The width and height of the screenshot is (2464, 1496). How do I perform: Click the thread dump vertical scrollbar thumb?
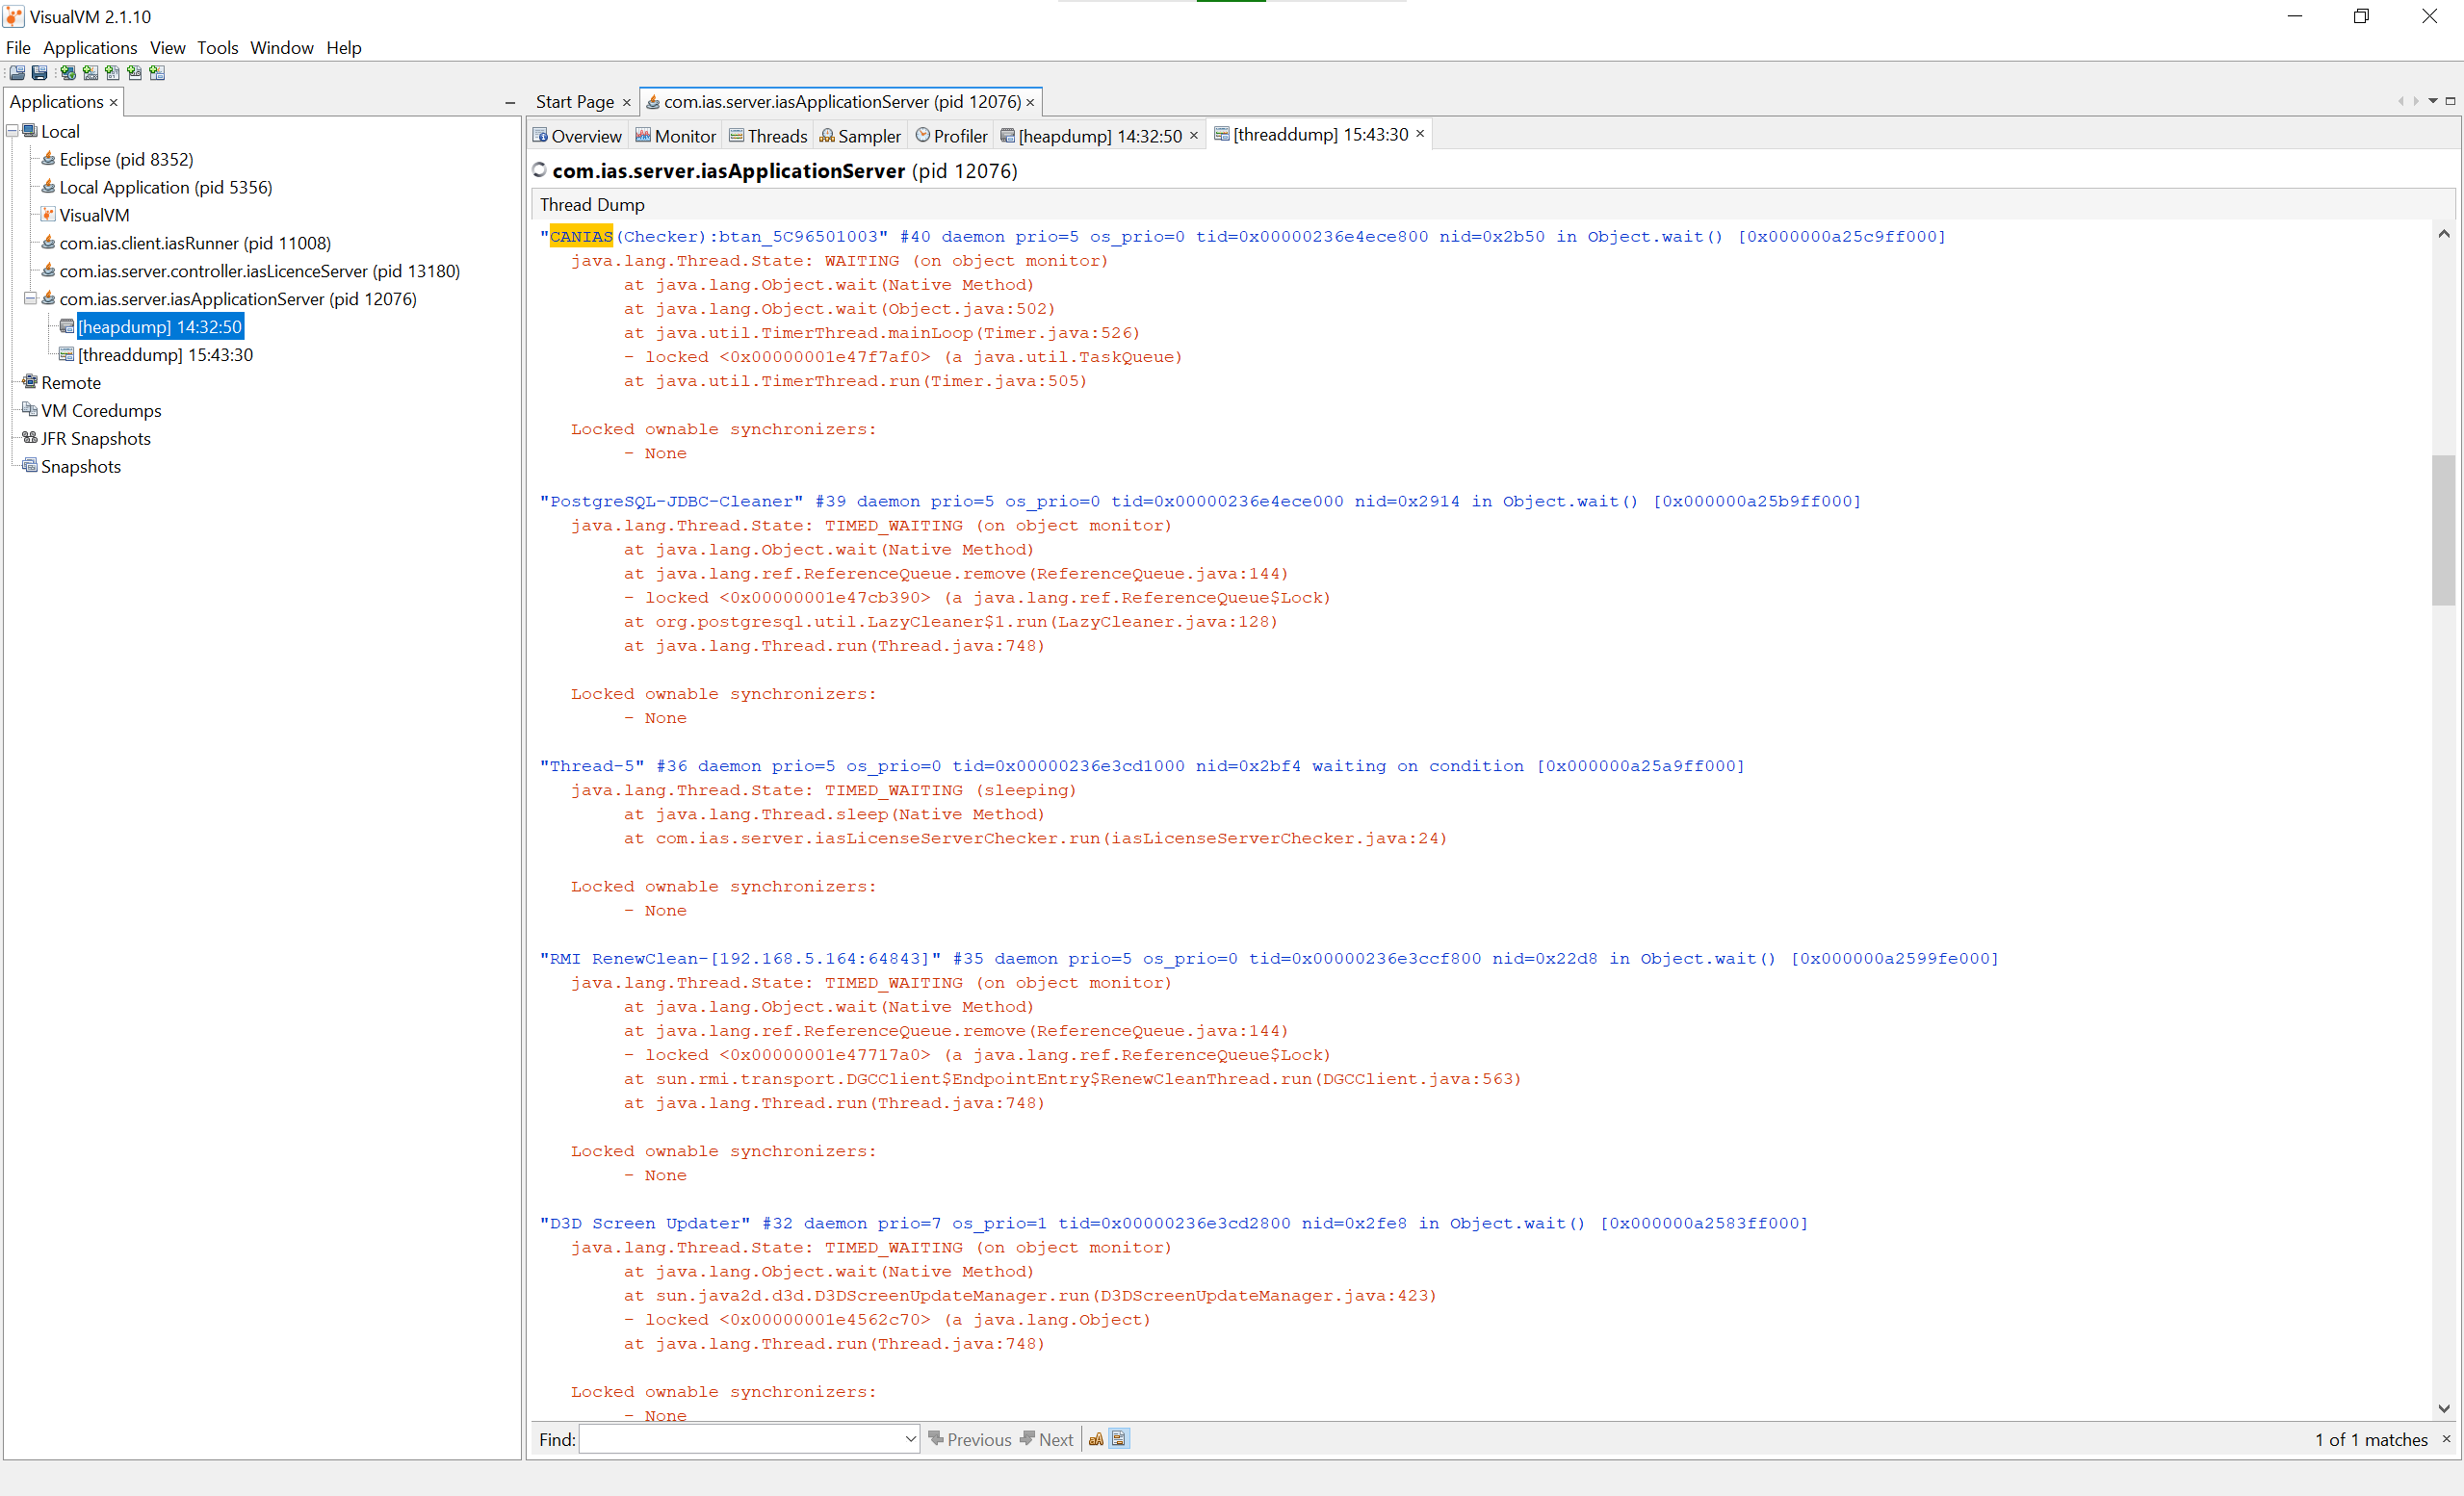coord(2444,530)
